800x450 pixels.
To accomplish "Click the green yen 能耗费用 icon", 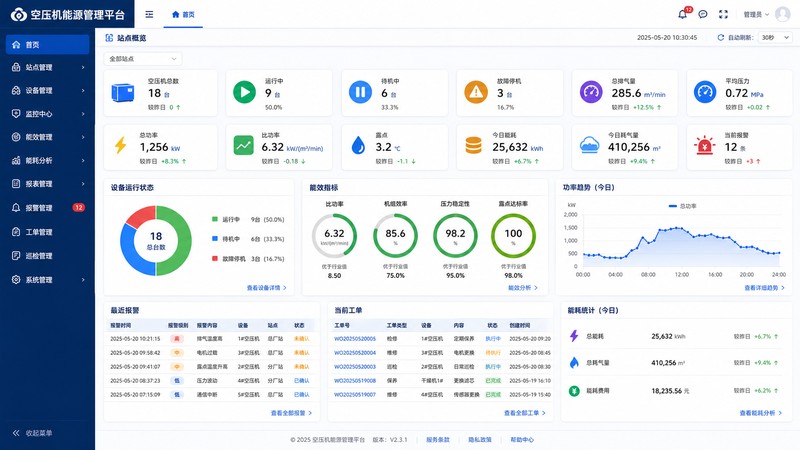I will click(x=574, y=391).
